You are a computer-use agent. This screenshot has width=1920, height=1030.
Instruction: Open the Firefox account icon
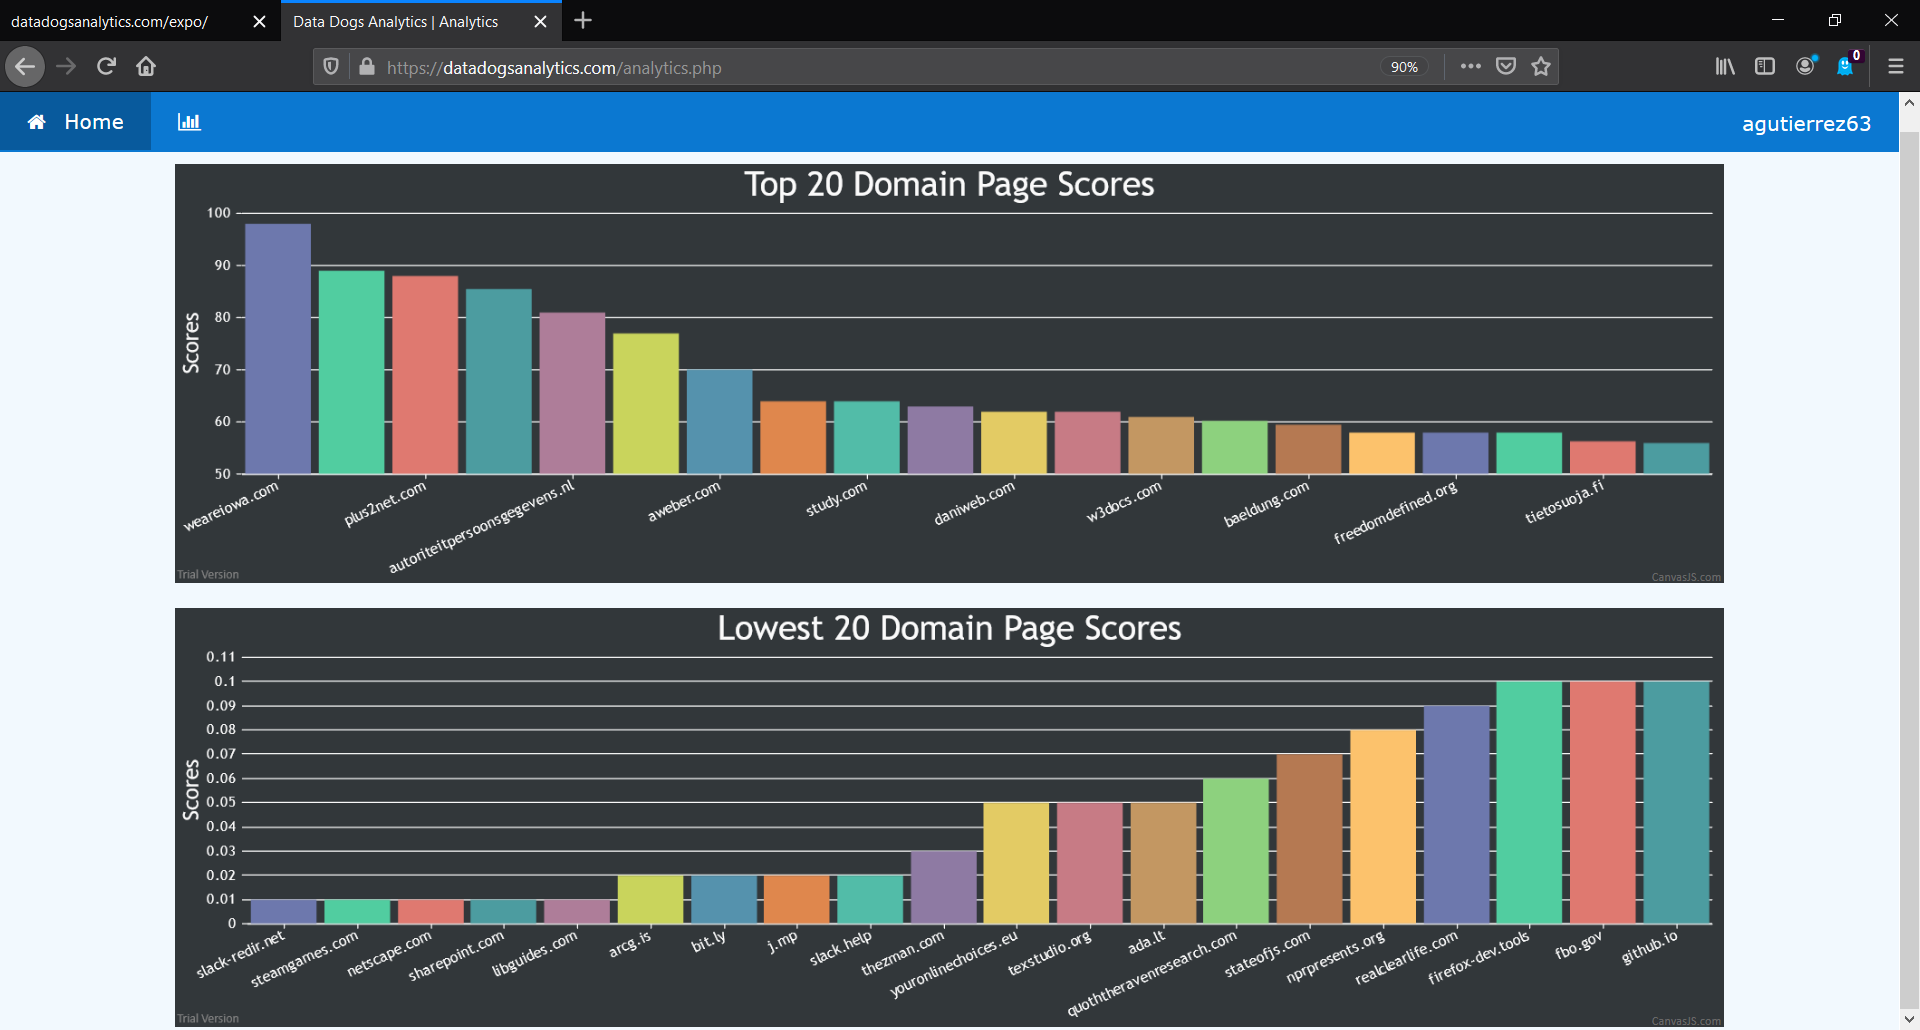click(x=1805, y=67)
